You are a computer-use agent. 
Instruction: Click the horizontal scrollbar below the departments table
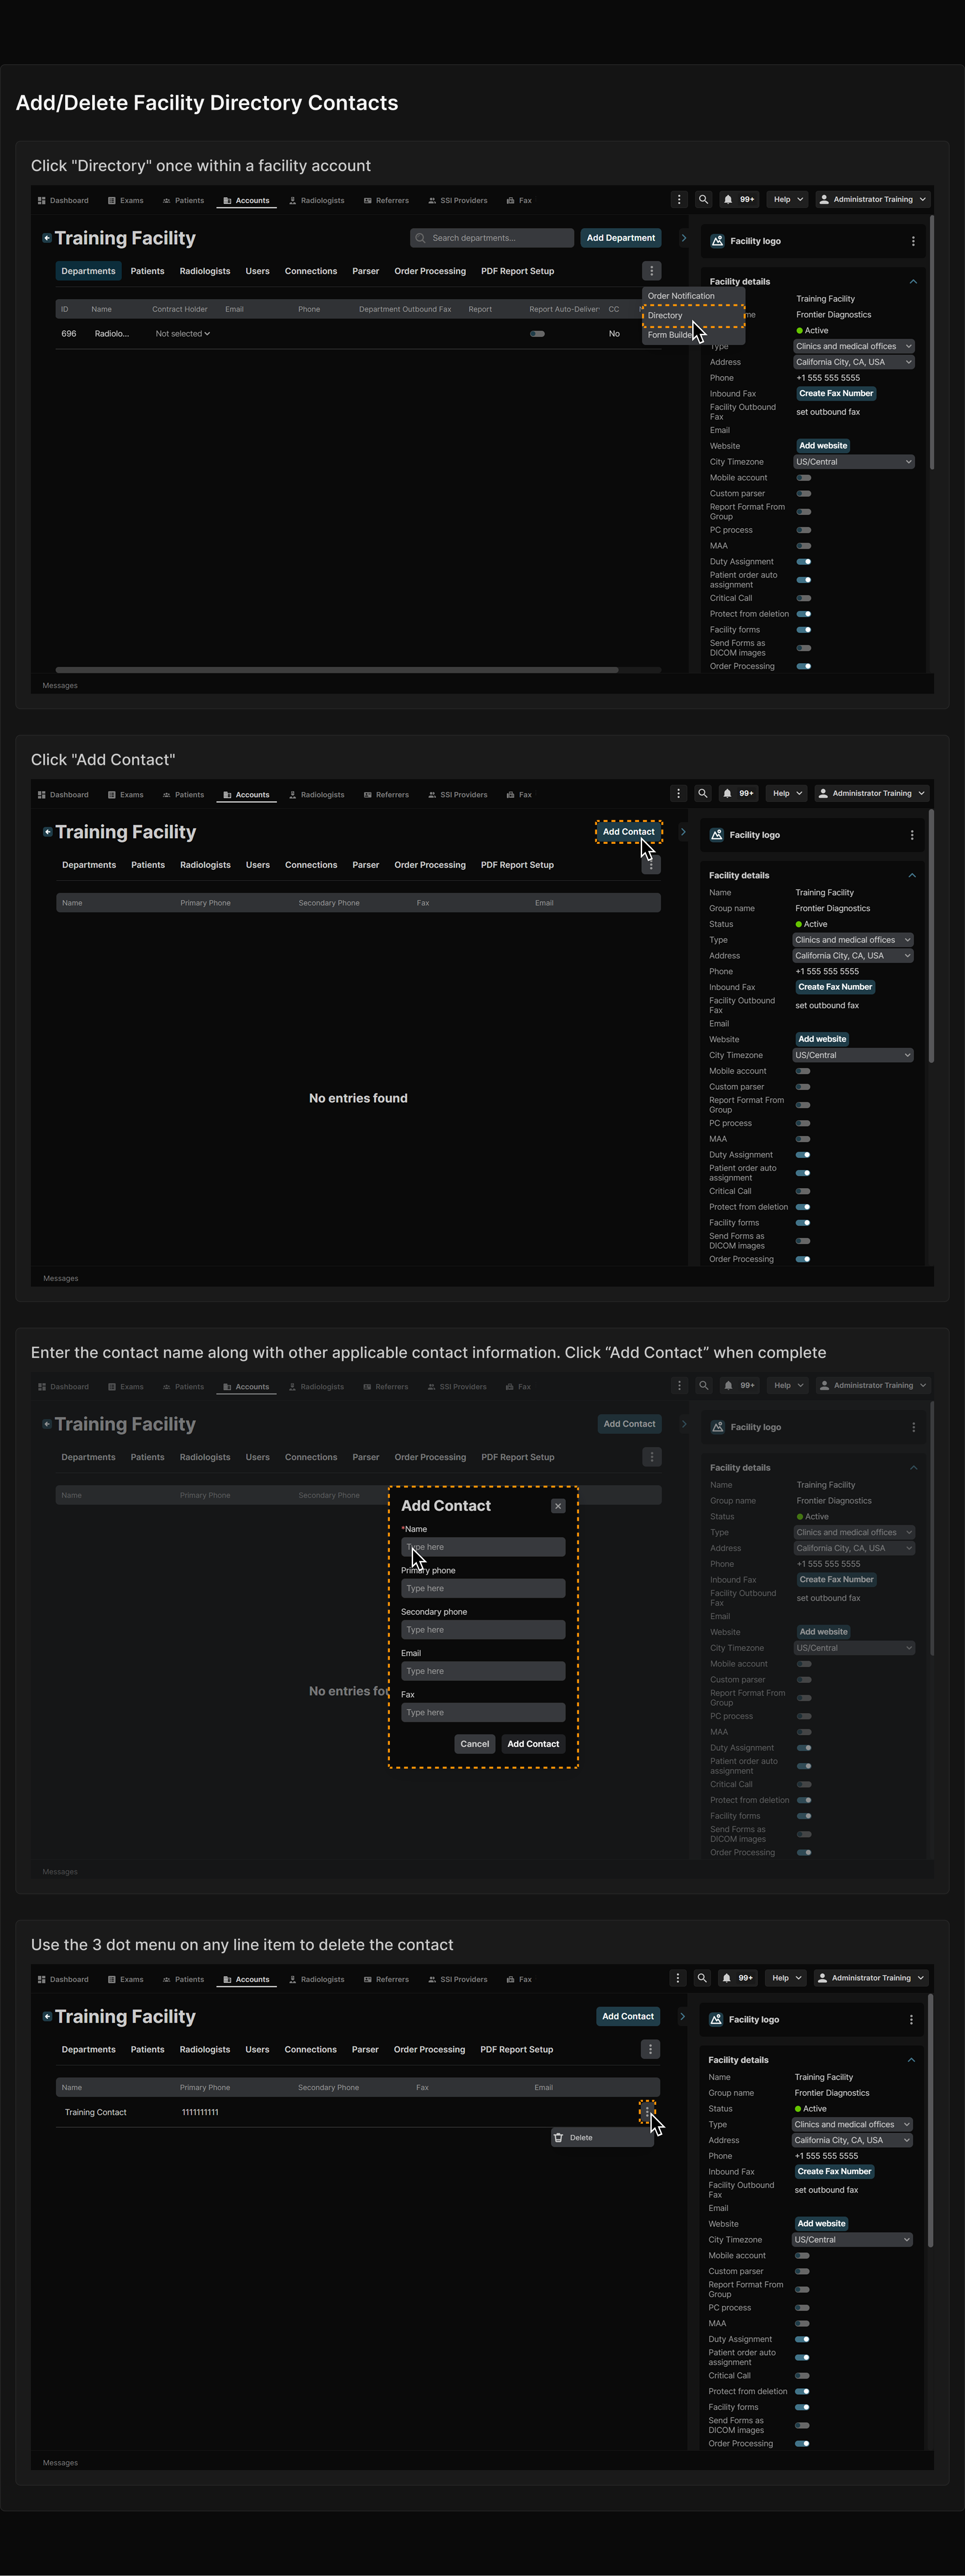click(337, 670)
